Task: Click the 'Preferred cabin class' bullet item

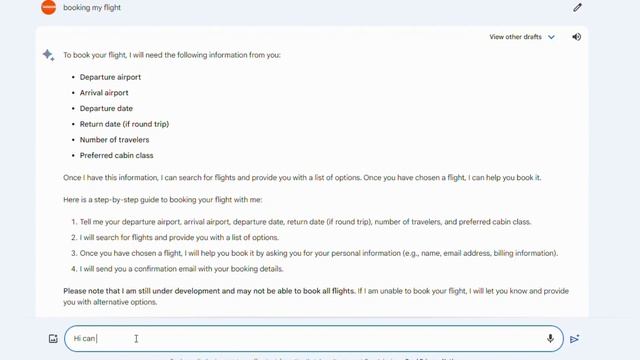Action: (116, 156)
